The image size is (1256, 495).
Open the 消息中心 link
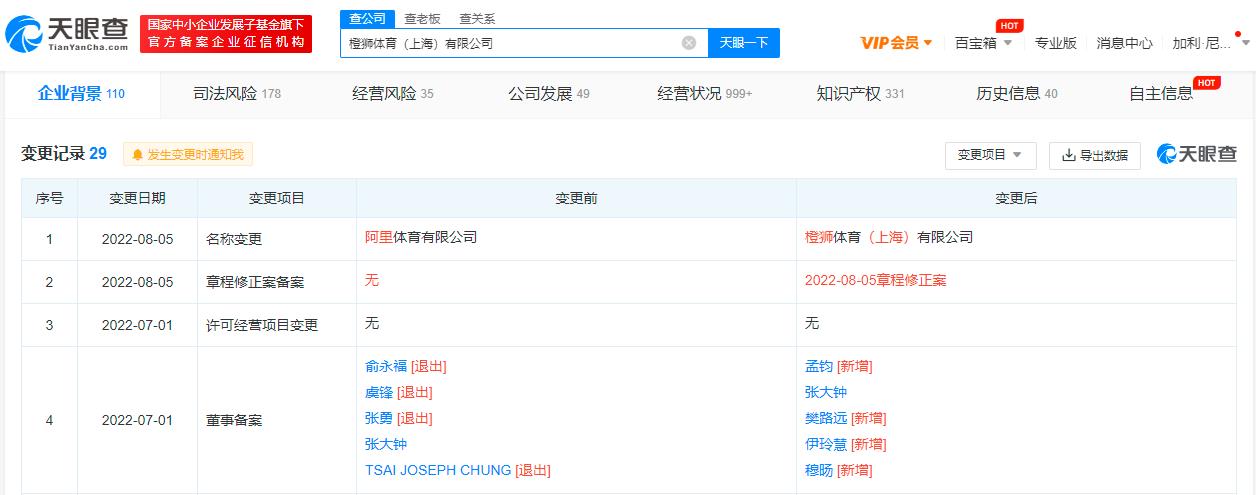pyautogui.click(x=1124, y=43)
